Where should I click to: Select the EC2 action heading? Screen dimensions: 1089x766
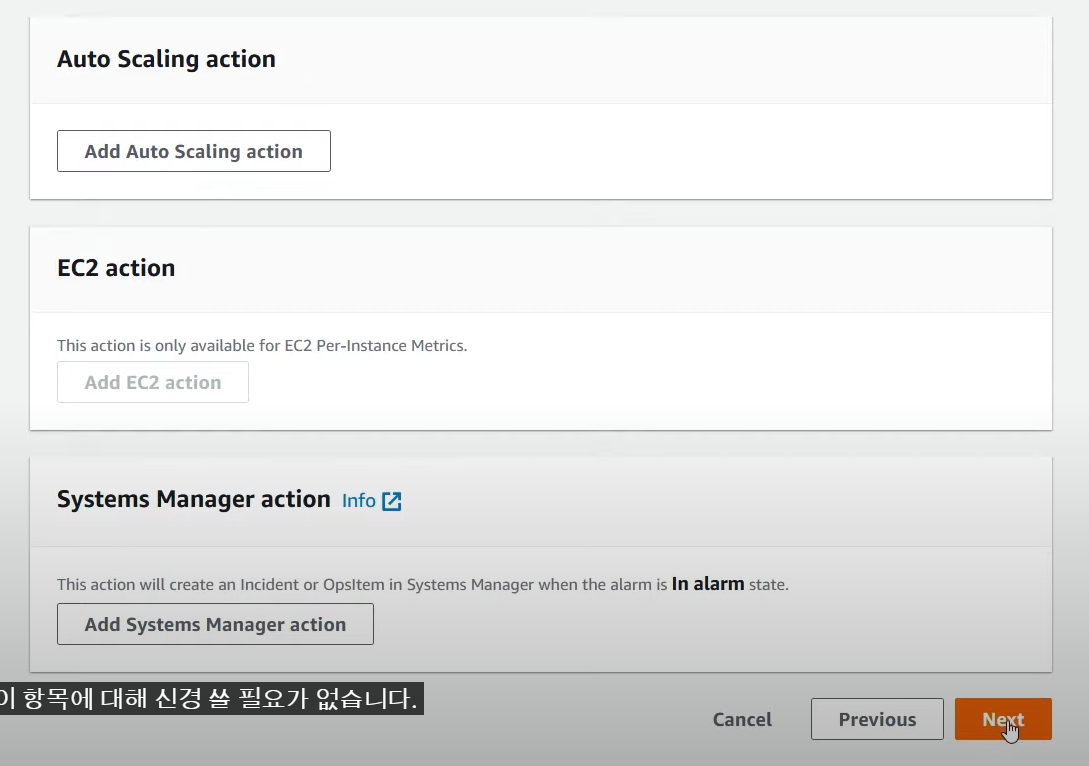pos(116,268)
